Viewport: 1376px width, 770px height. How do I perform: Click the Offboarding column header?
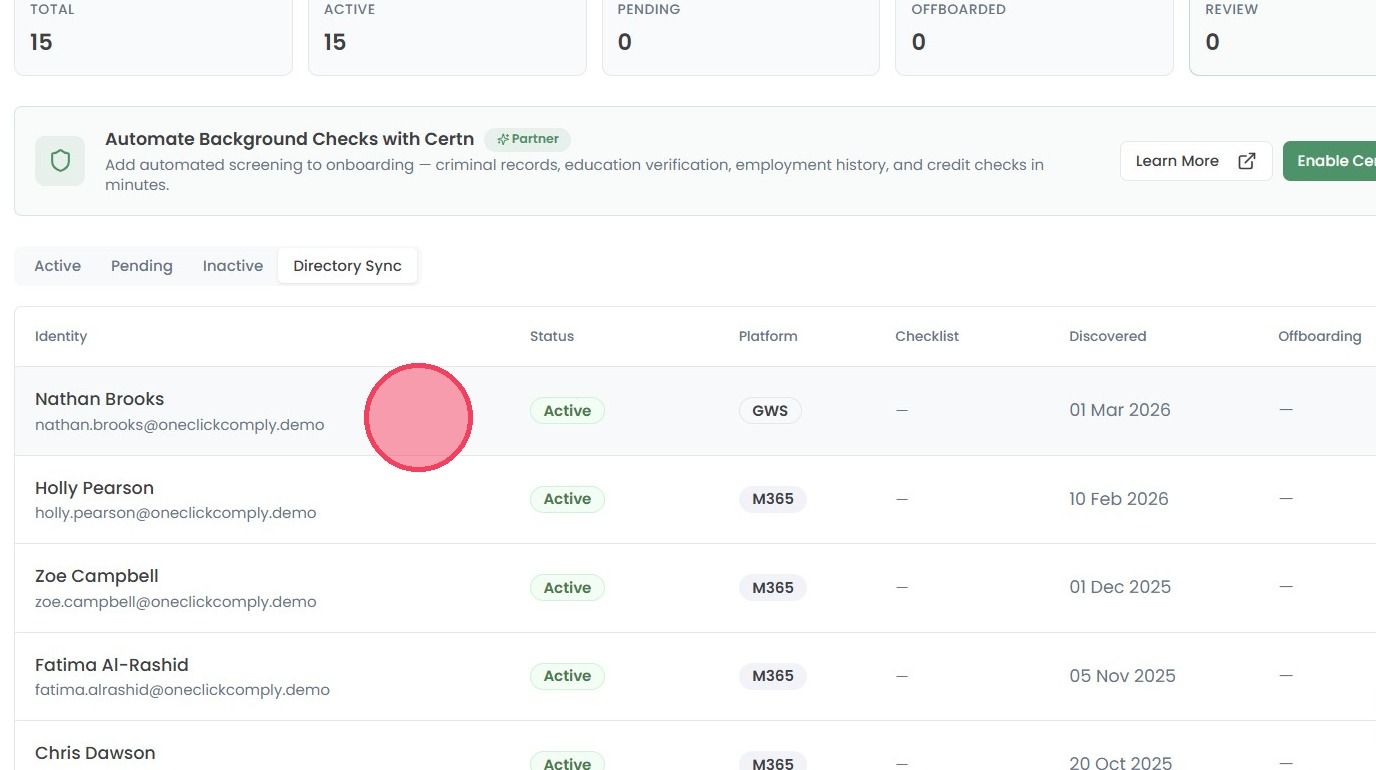point(1320,336)
